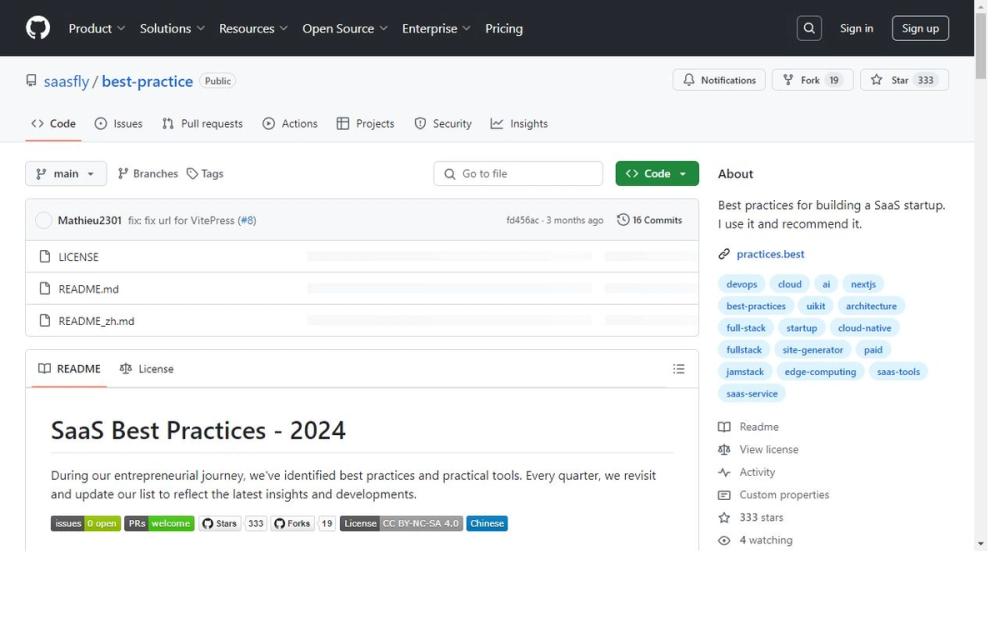
Task: Click the Chinese badge in README
Action: click(487, 524)
